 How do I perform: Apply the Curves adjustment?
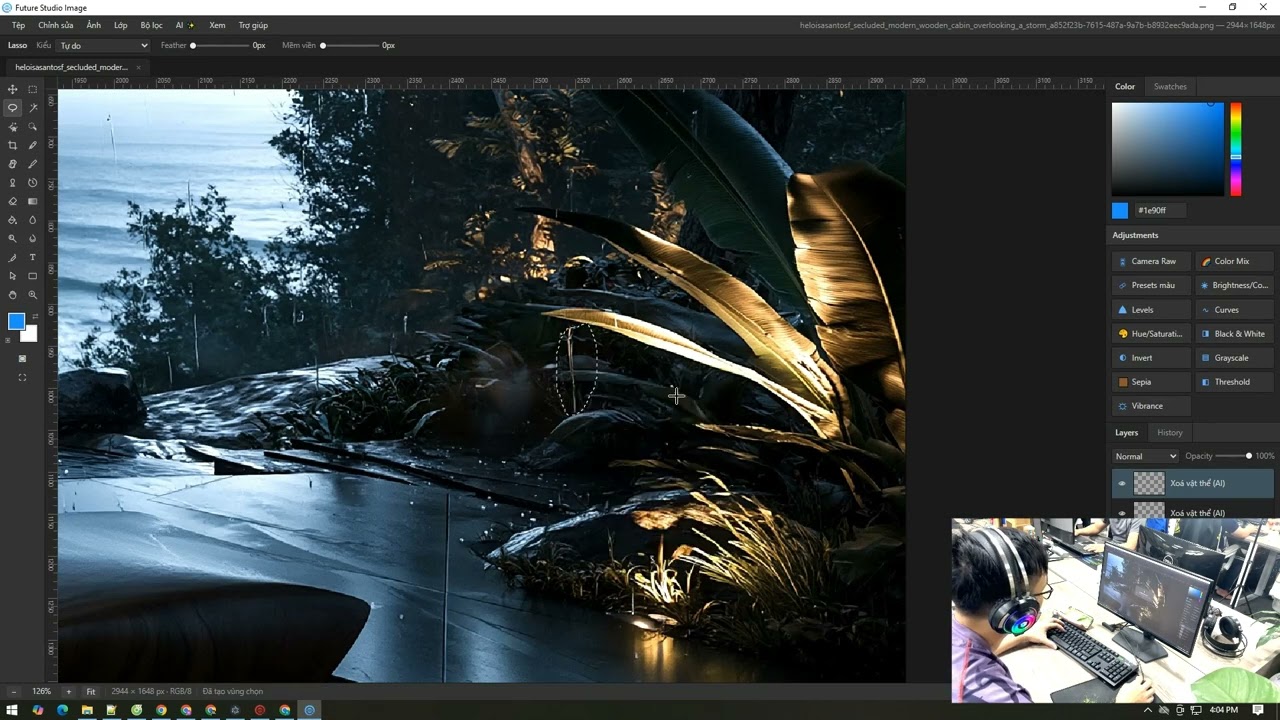tap(1236, 310)
